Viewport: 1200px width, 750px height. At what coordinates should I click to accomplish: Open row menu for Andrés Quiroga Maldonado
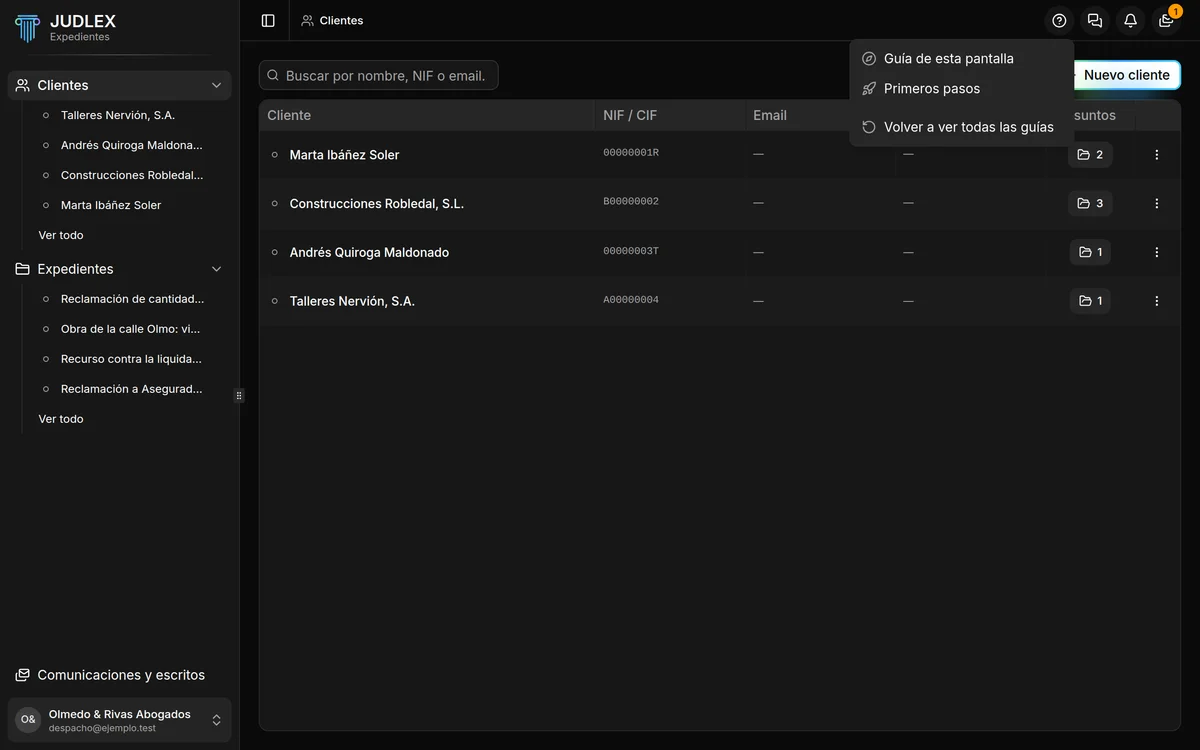tap(1157, 252)
